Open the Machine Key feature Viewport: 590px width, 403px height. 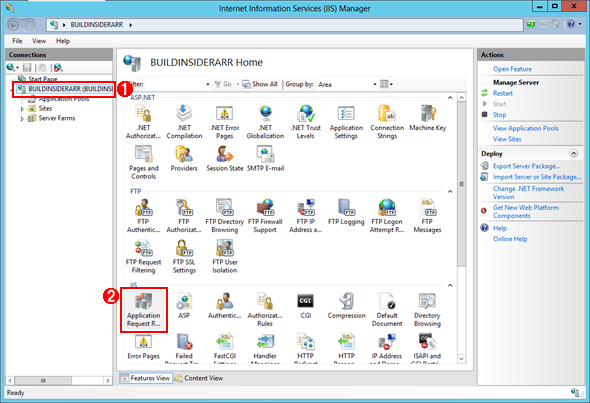[x=427, y=118]
